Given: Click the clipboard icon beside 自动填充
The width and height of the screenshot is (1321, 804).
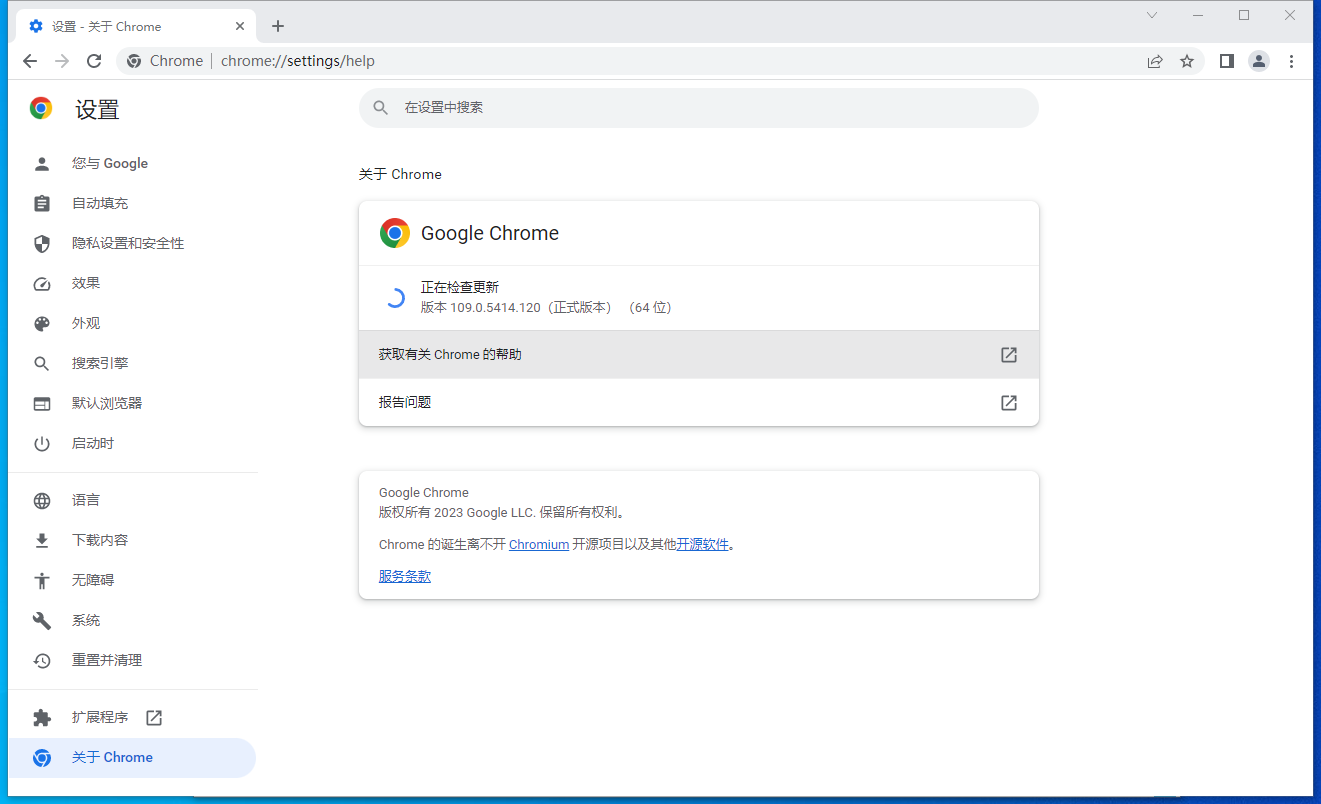Looking at the screenshot, I should 41,203.
